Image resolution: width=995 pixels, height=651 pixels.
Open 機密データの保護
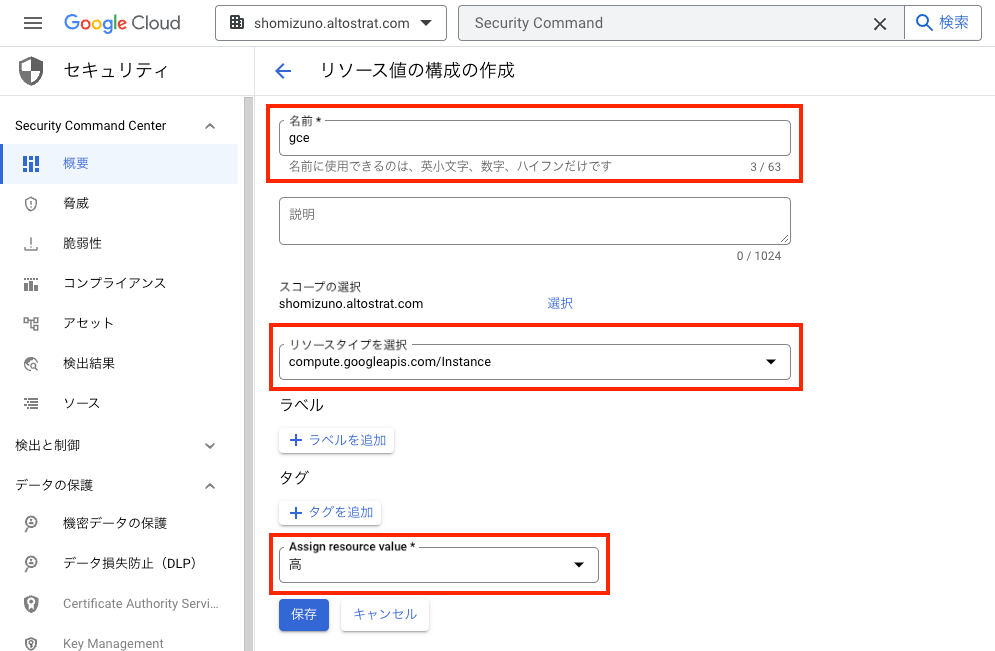pyautogui.click(x=119, y=523)
